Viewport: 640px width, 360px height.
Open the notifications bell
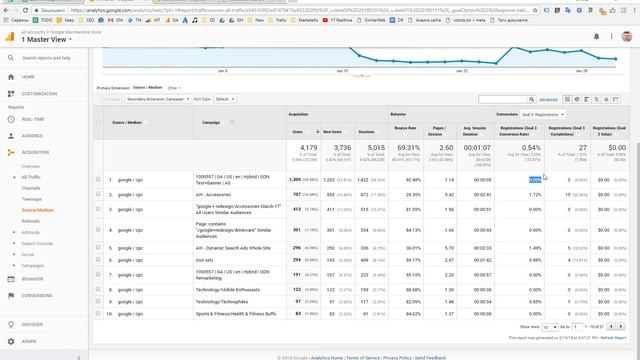[x=596, y=36]
